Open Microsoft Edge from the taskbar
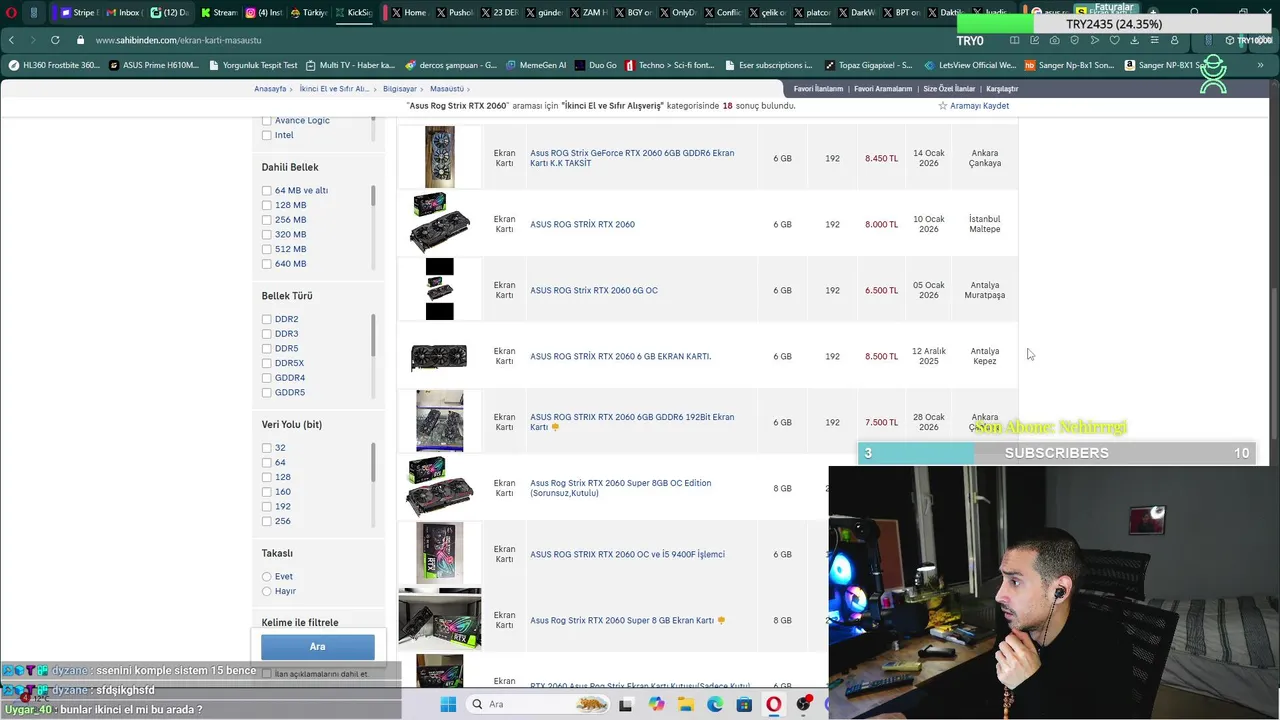The image size is (1280, 720). [x=715, y=704]
